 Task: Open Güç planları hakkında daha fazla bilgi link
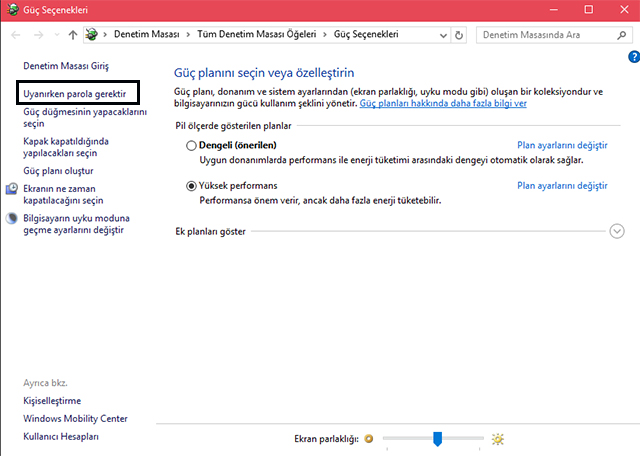click(x=443, y=103)
